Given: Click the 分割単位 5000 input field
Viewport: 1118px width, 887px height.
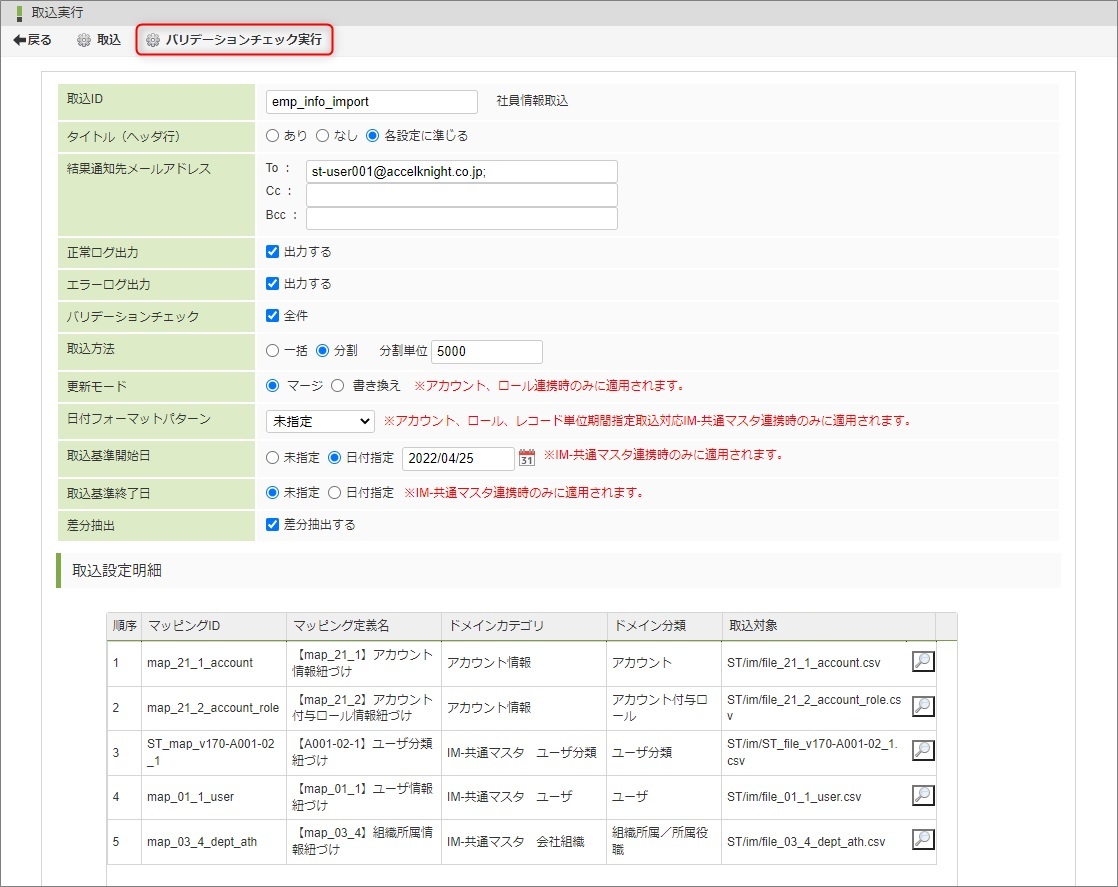Looking at the screenshot, I should pyautogui.click(x=486, y=351).
